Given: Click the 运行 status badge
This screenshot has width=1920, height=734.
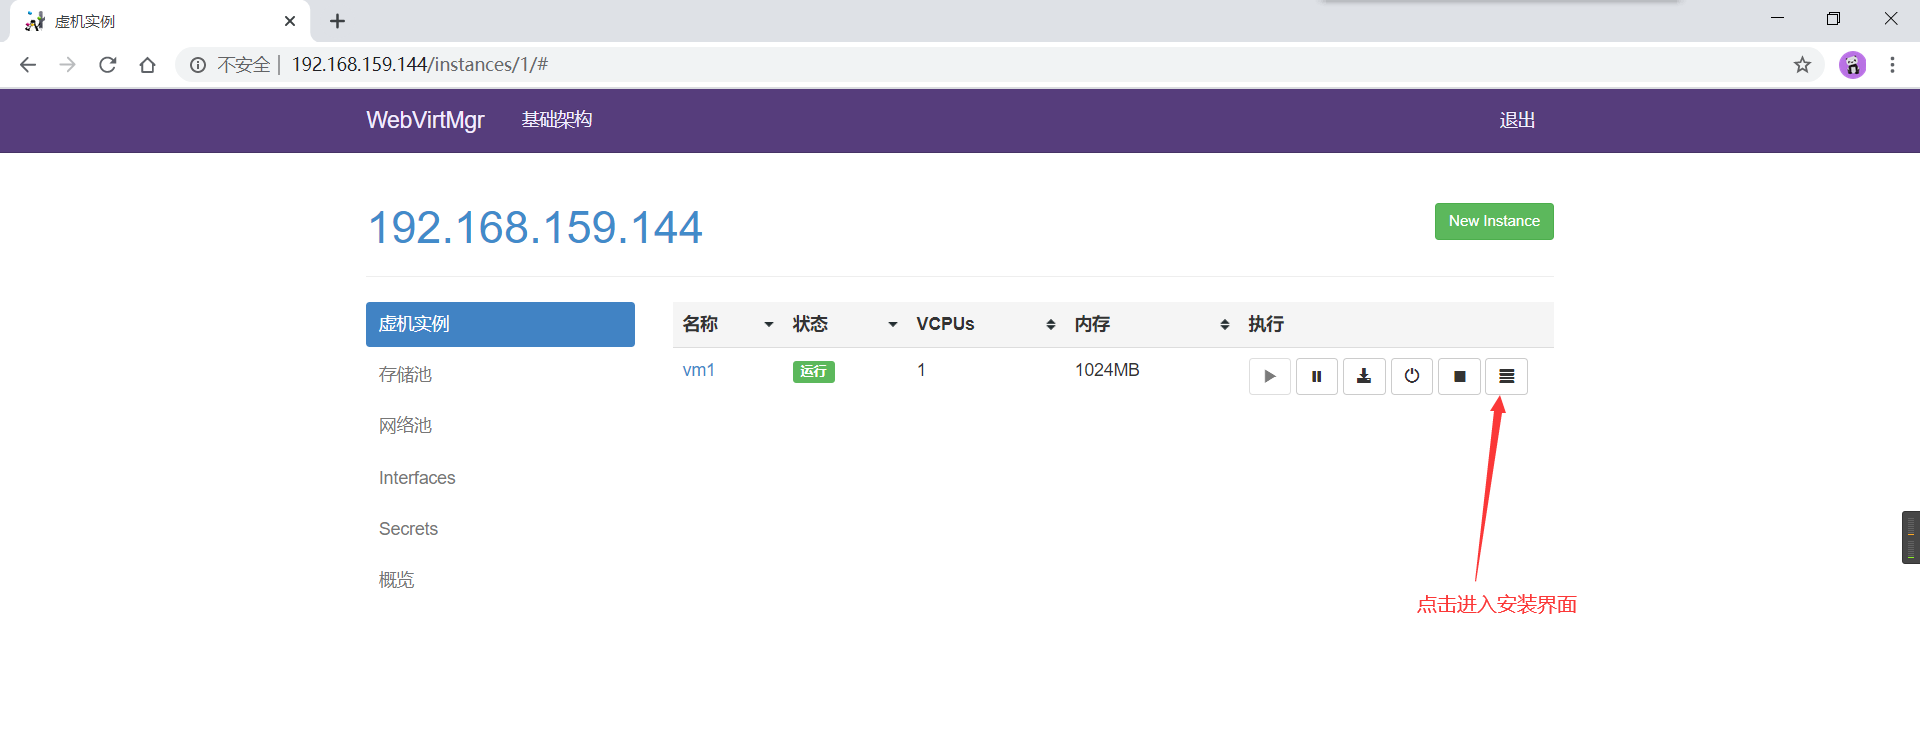Looking at the screenshot, I should (814, 372).
